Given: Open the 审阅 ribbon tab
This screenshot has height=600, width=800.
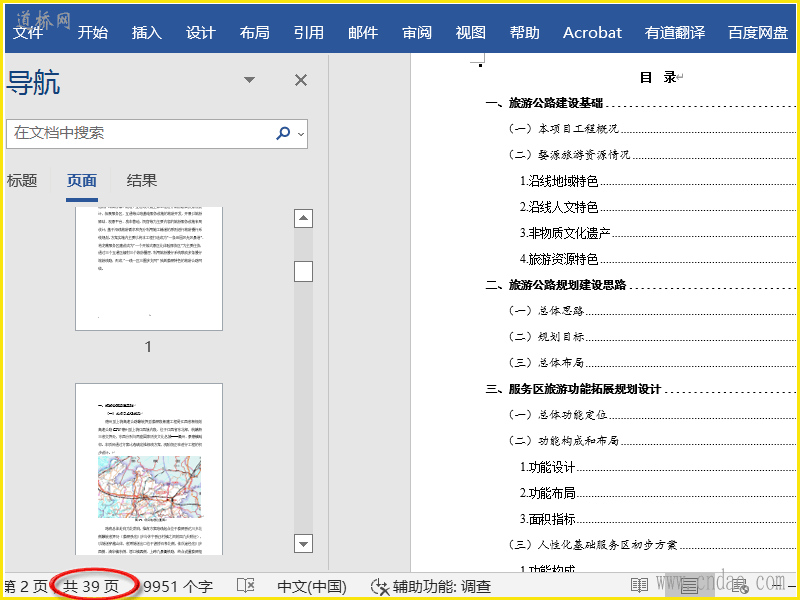Looking at the screenshot, I should pos(417,33).
